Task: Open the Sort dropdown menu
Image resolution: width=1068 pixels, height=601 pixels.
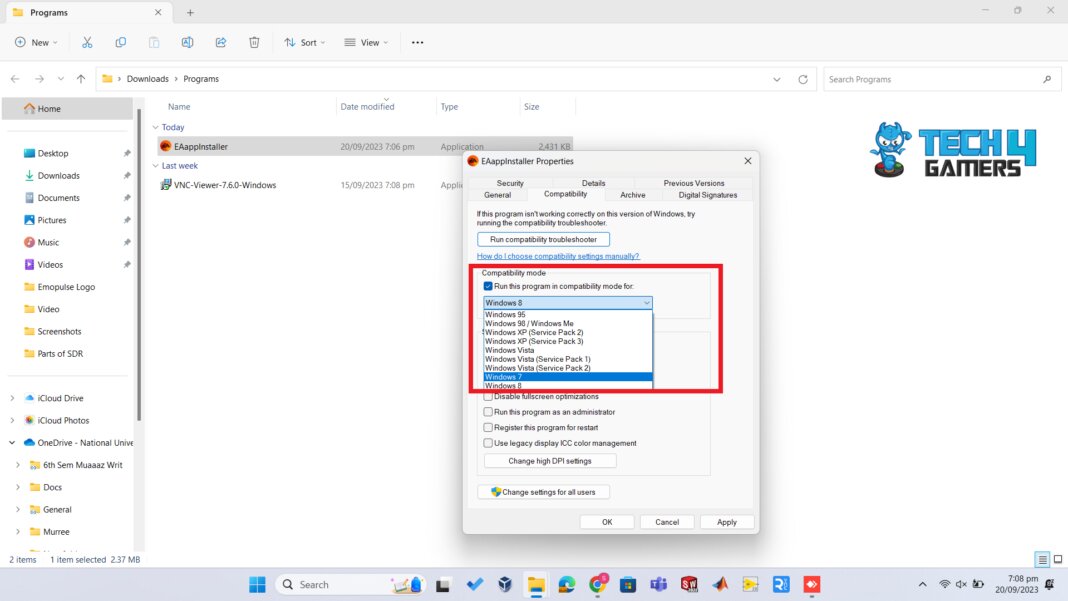Action: [x=304, y=42]
